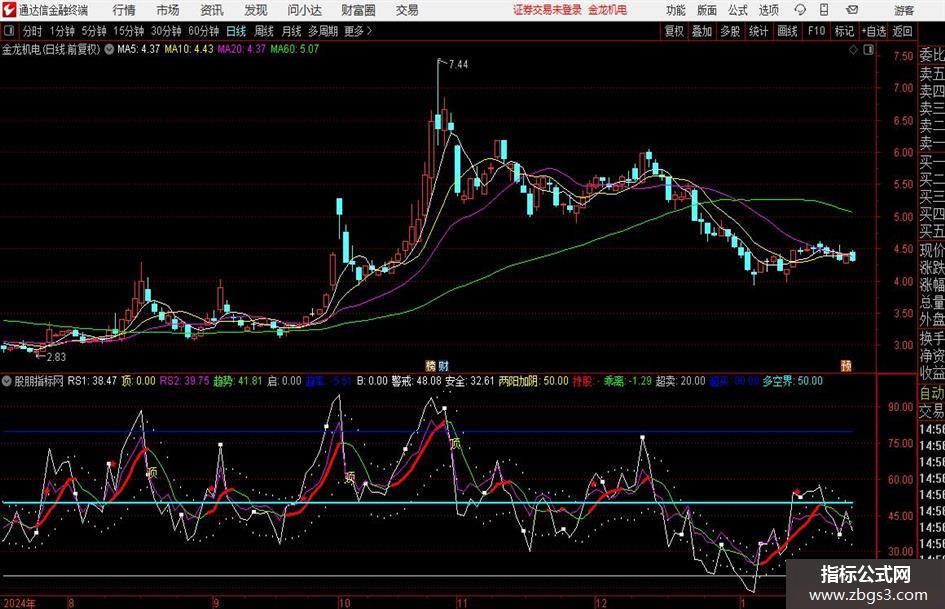The height and width of the screenshot is (609, 945).
Task: Open the 行情 menu
Action: [x=123, y=10]
